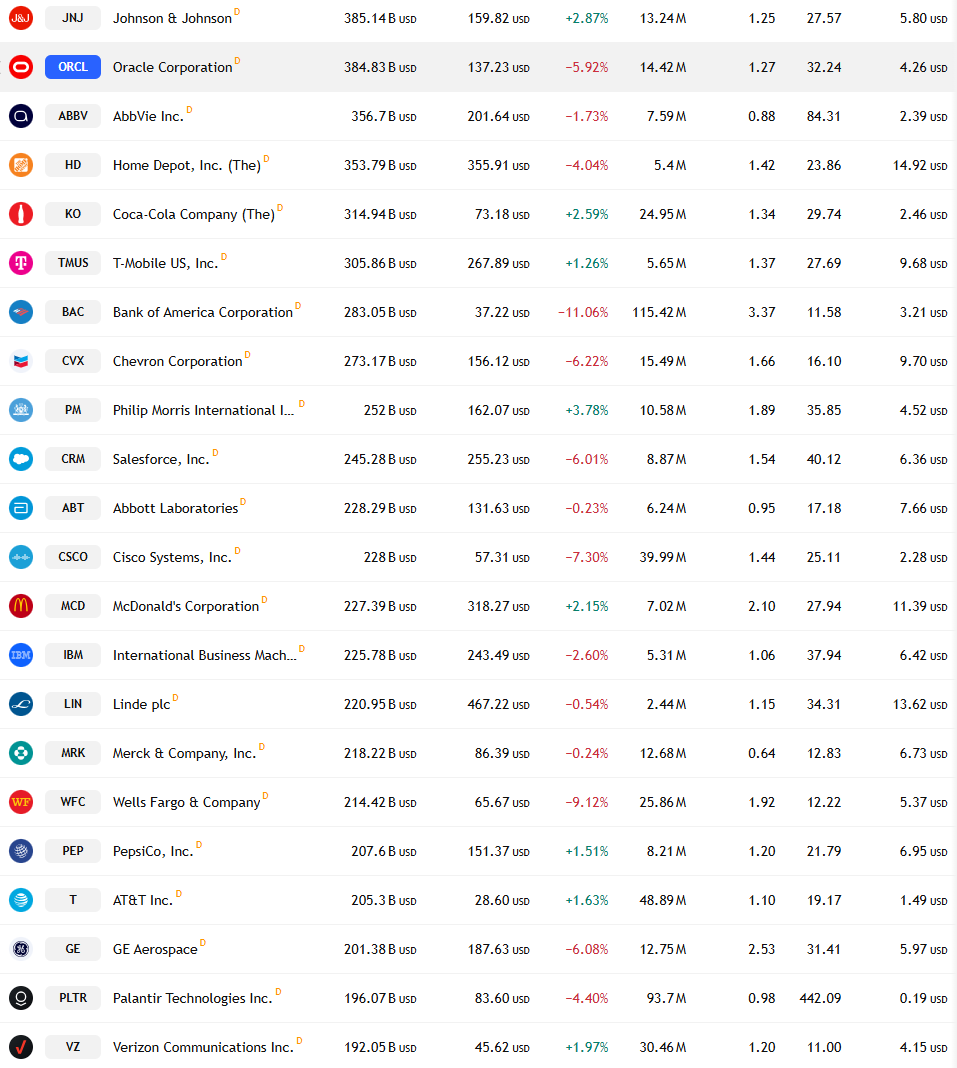Viewport: 957px width, 1068px height.
Task: Click Coca-Cola's 24.95 M volume
Action: click(663, 215)
